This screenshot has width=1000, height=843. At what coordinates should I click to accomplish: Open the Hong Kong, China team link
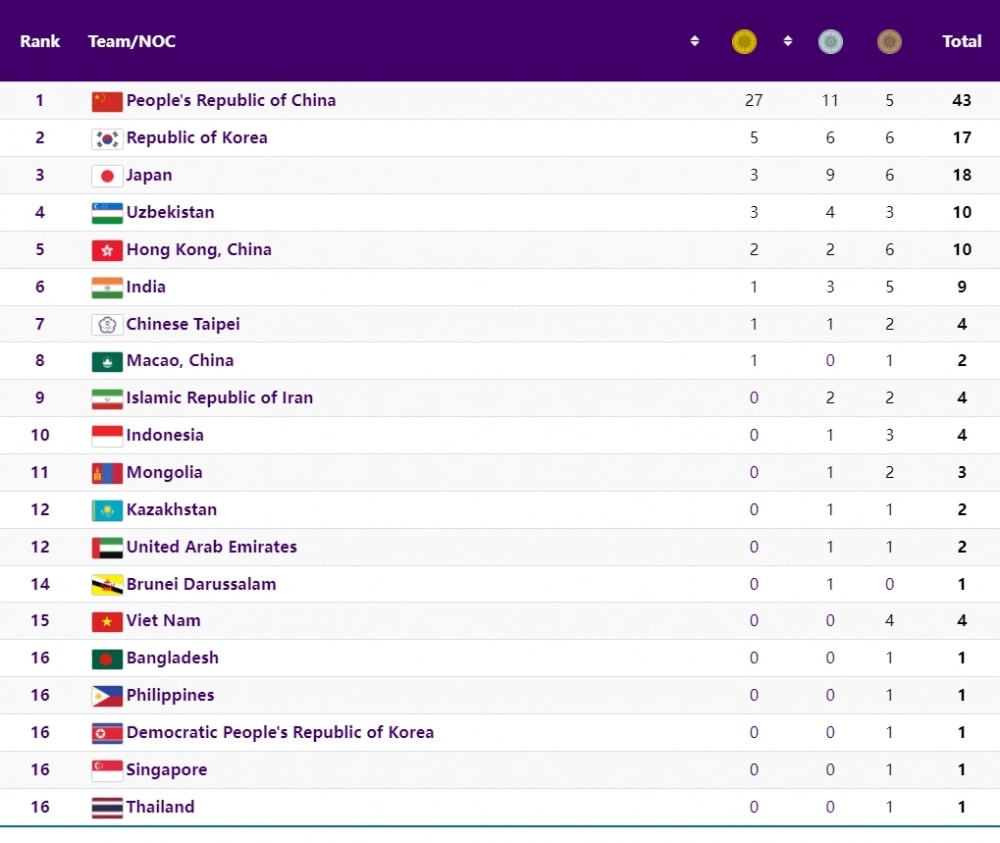[199, 250]
